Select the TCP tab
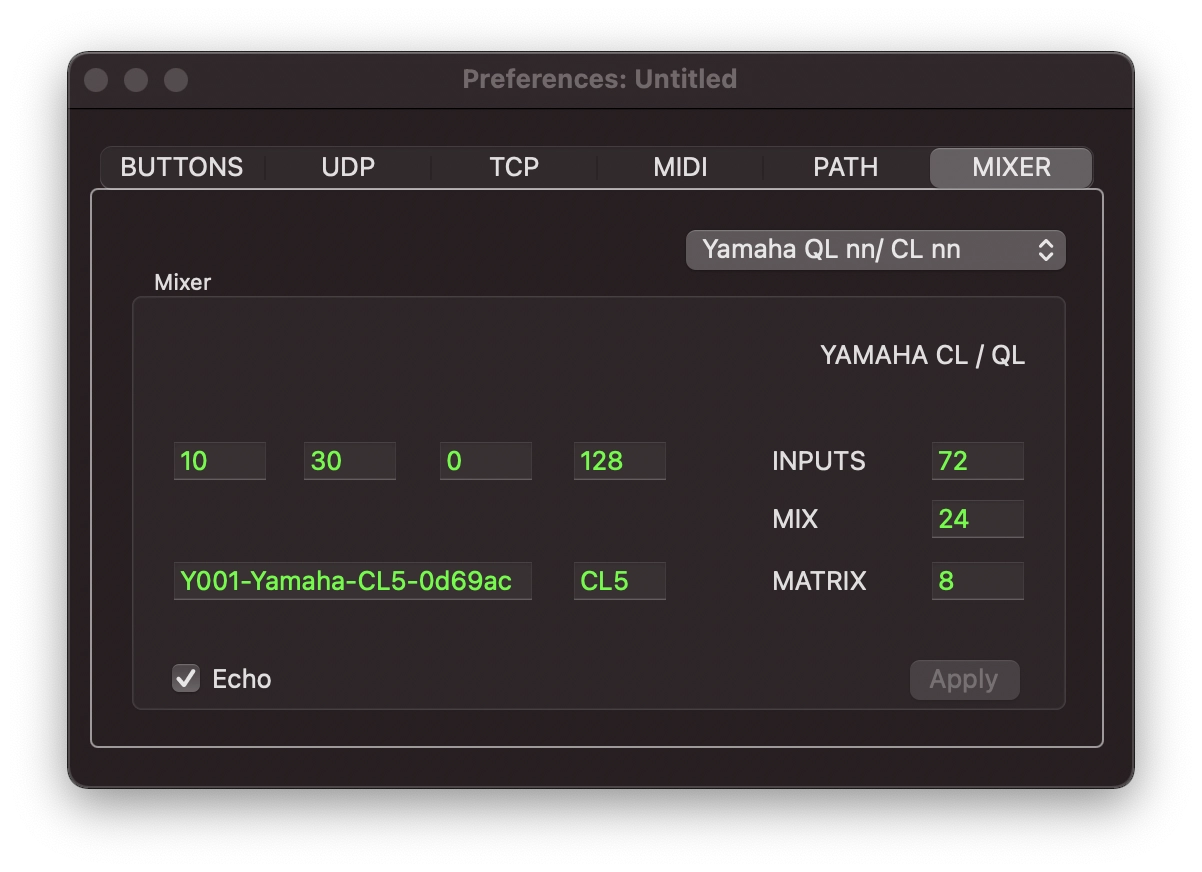The width and height of the screenshot is (1202, 872). coord(514,167)
